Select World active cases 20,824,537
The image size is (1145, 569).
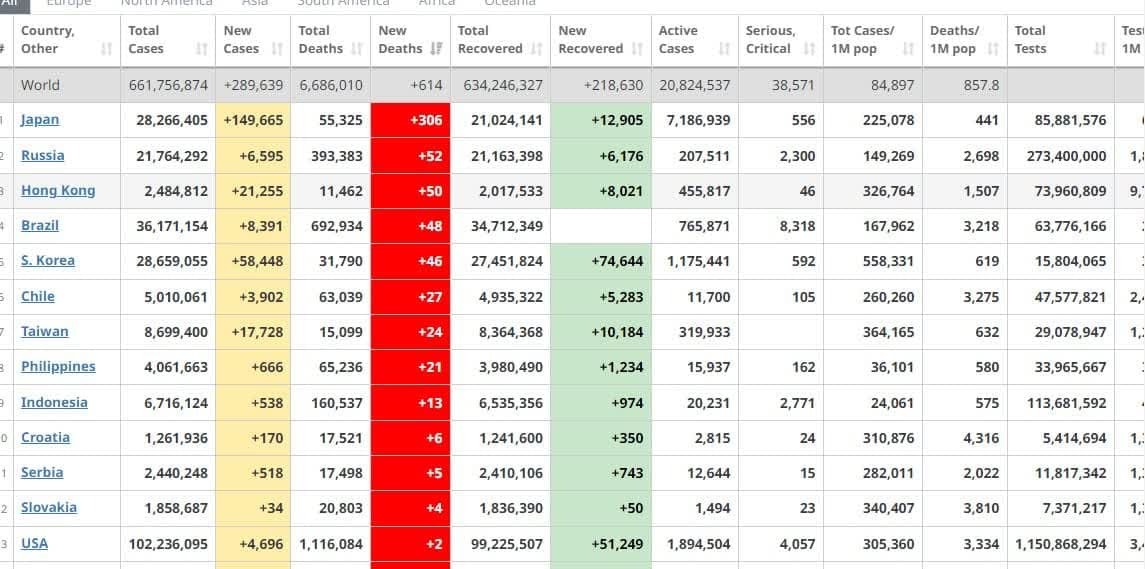(694, 85)
